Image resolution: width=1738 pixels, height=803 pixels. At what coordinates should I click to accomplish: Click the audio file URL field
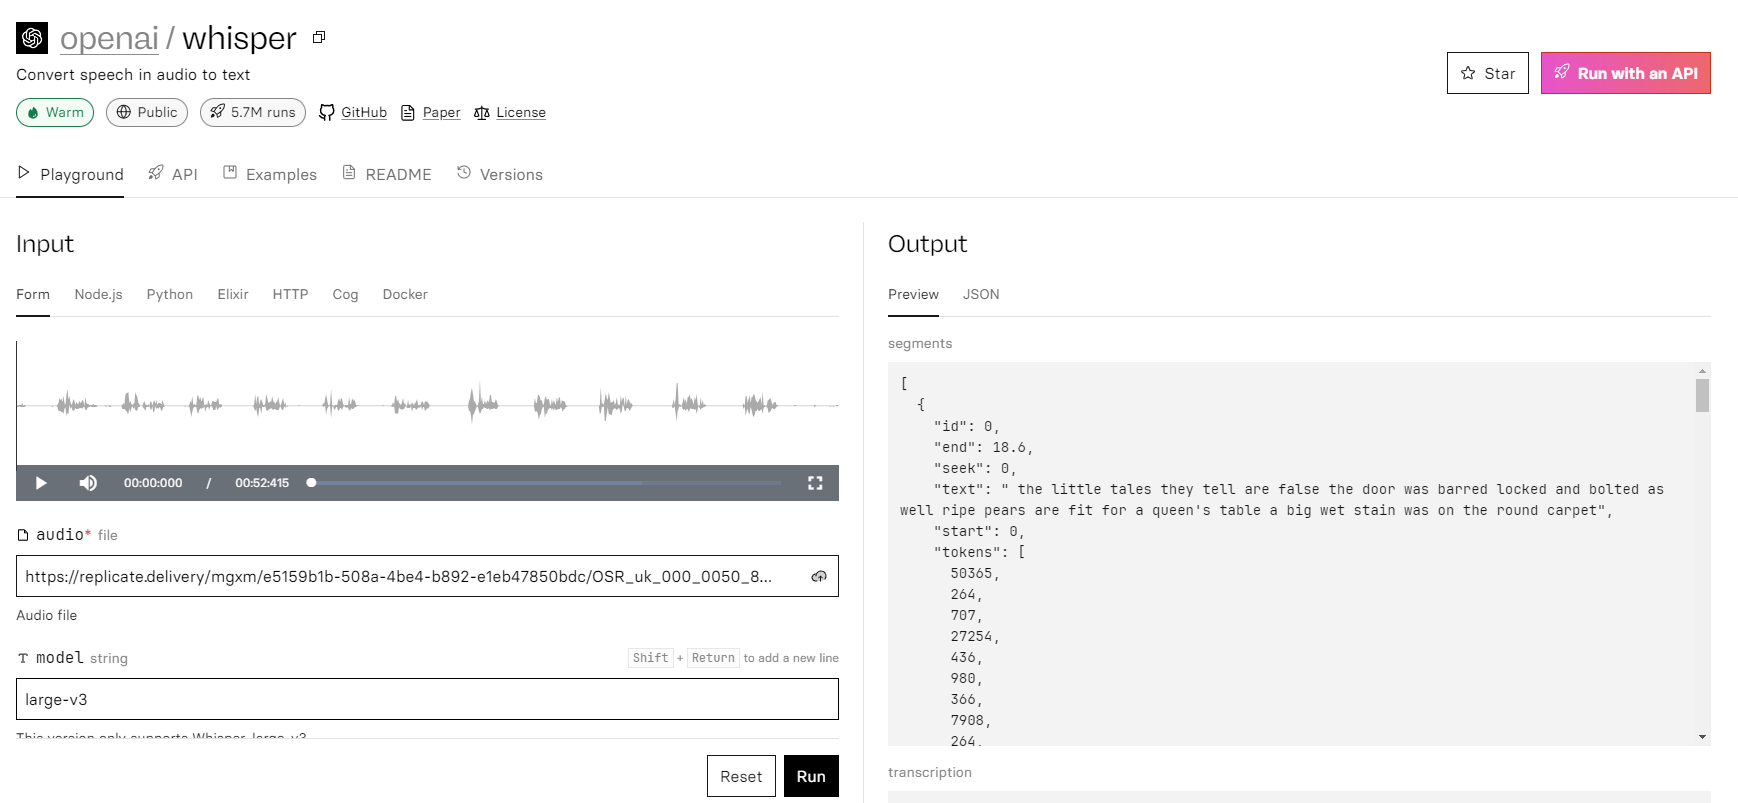coord(427,576)
